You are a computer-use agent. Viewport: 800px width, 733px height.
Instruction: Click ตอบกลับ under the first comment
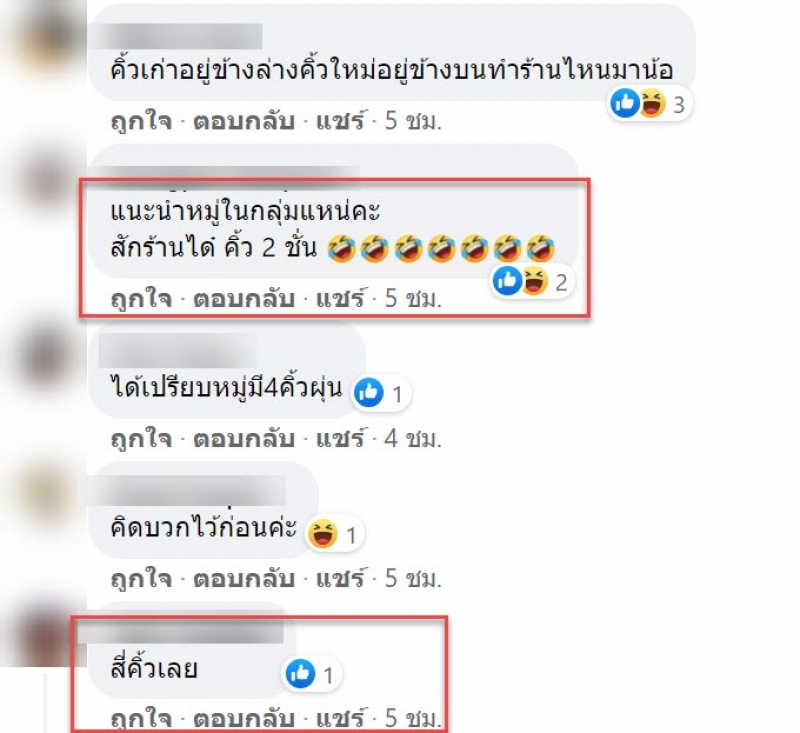[x=244, y=121]
